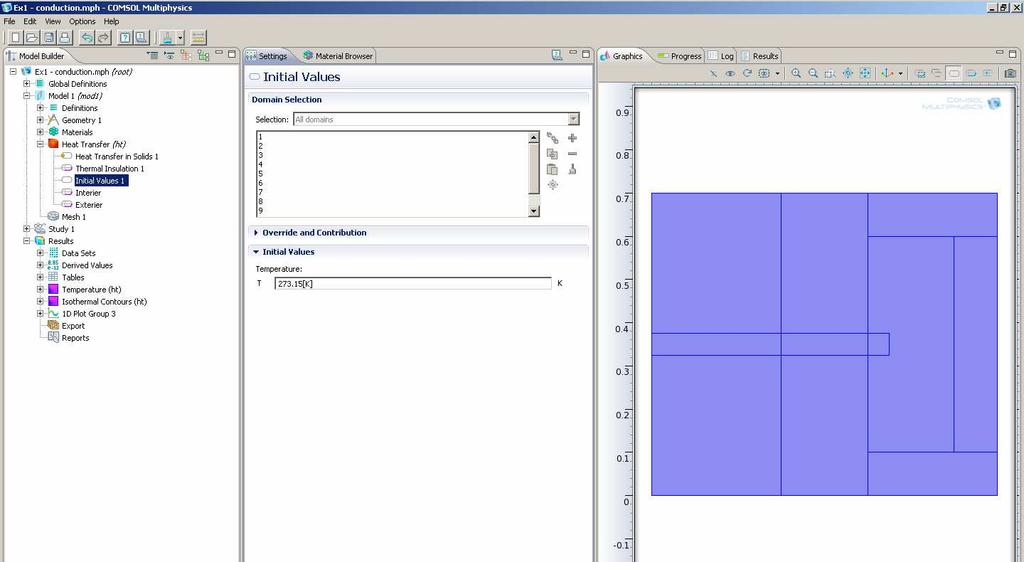The height and width of the screenshot is (562, 1024).
Task: Click the green tree-structure icon in Model Builder
Action: [203, 55]
